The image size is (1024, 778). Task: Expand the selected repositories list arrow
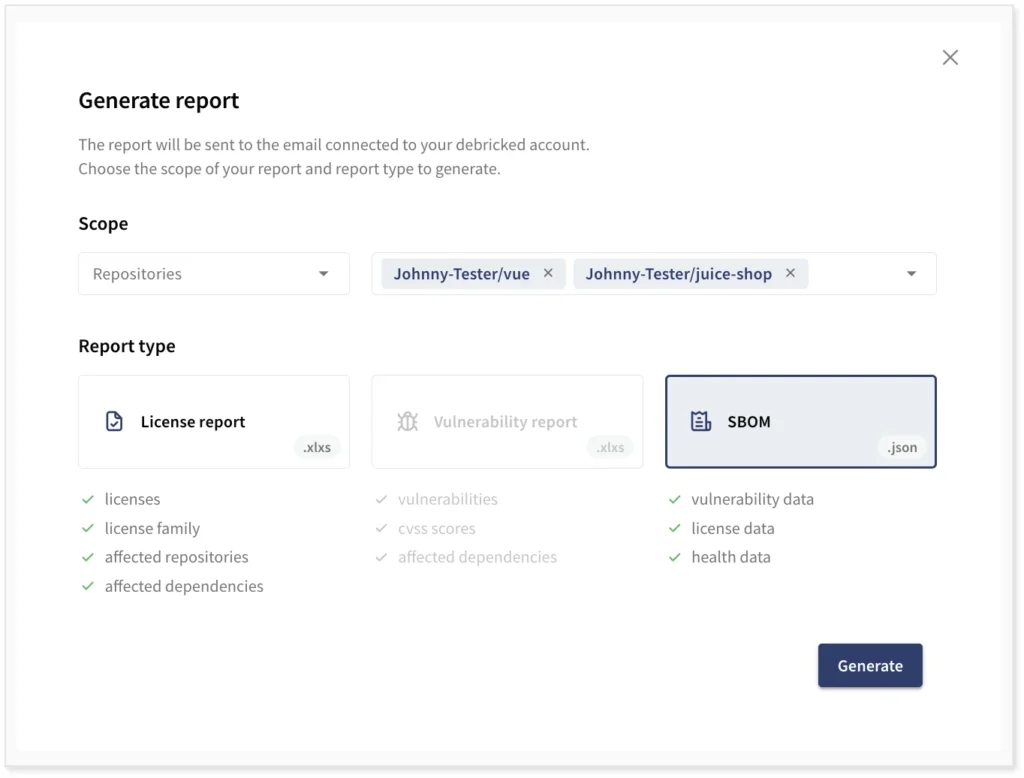pyautogui.click(x=911, y=274)
